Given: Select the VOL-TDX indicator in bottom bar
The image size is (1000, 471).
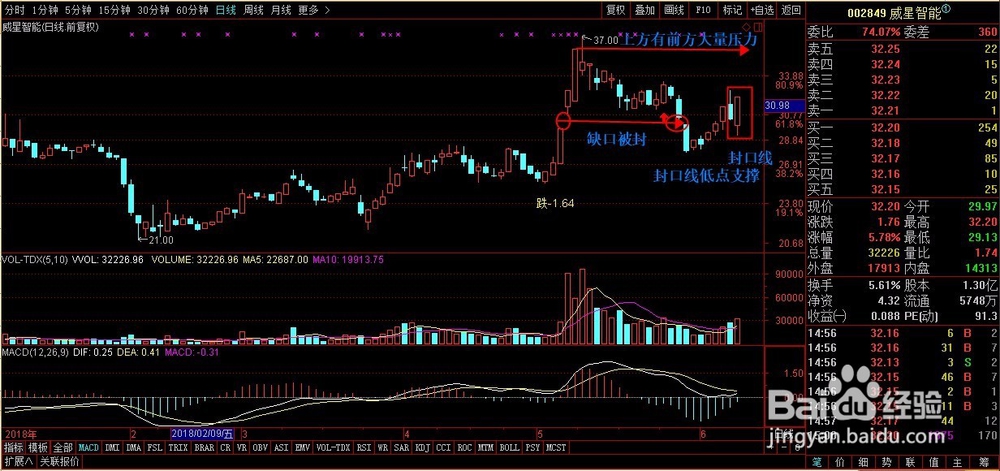Looking at the screenshot, I should point(333,447).
